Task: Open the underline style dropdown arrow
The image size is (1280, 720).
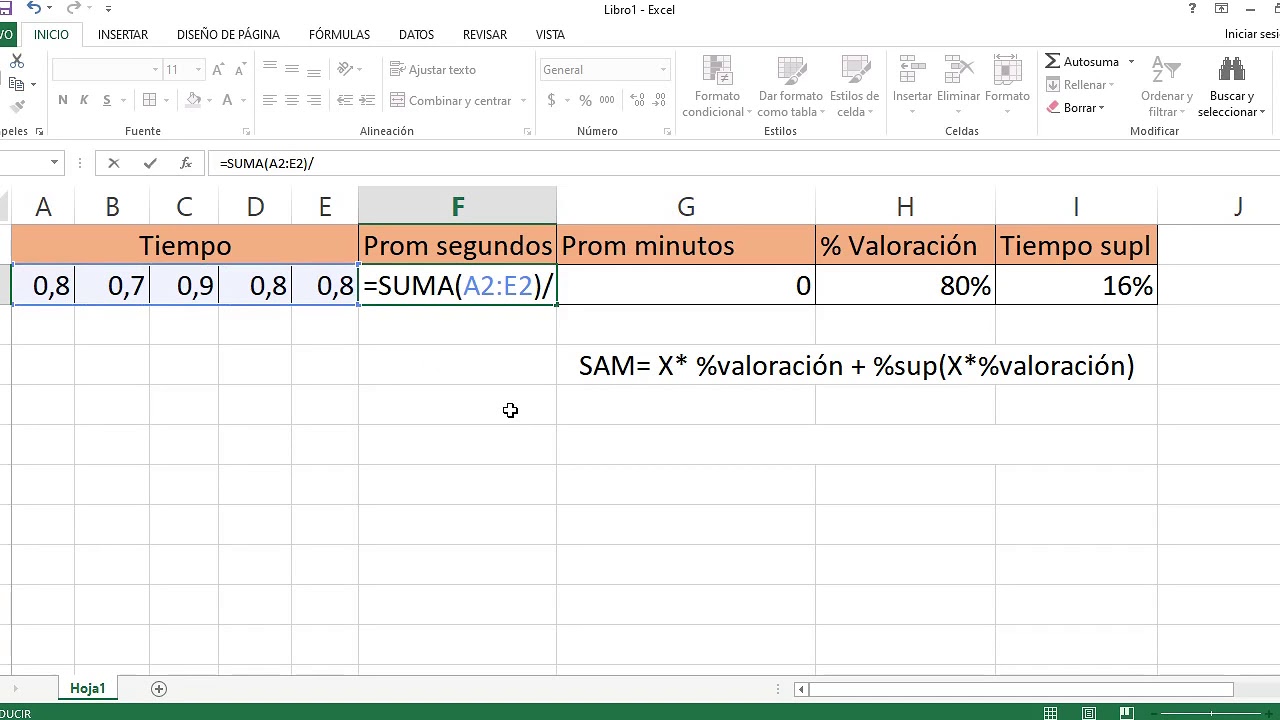Action: [123, 101]
